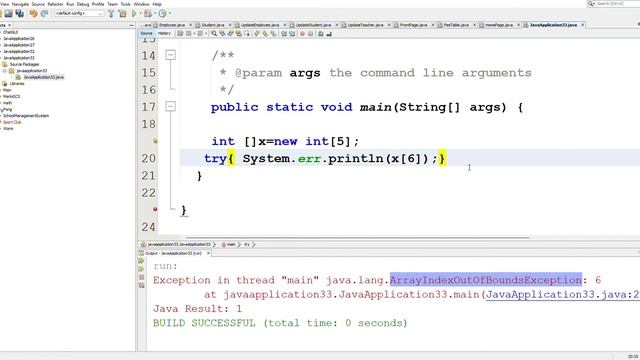Viewport: 640px width, 360px height.
Task: Minimize the Projects panel
Action: 131,25
